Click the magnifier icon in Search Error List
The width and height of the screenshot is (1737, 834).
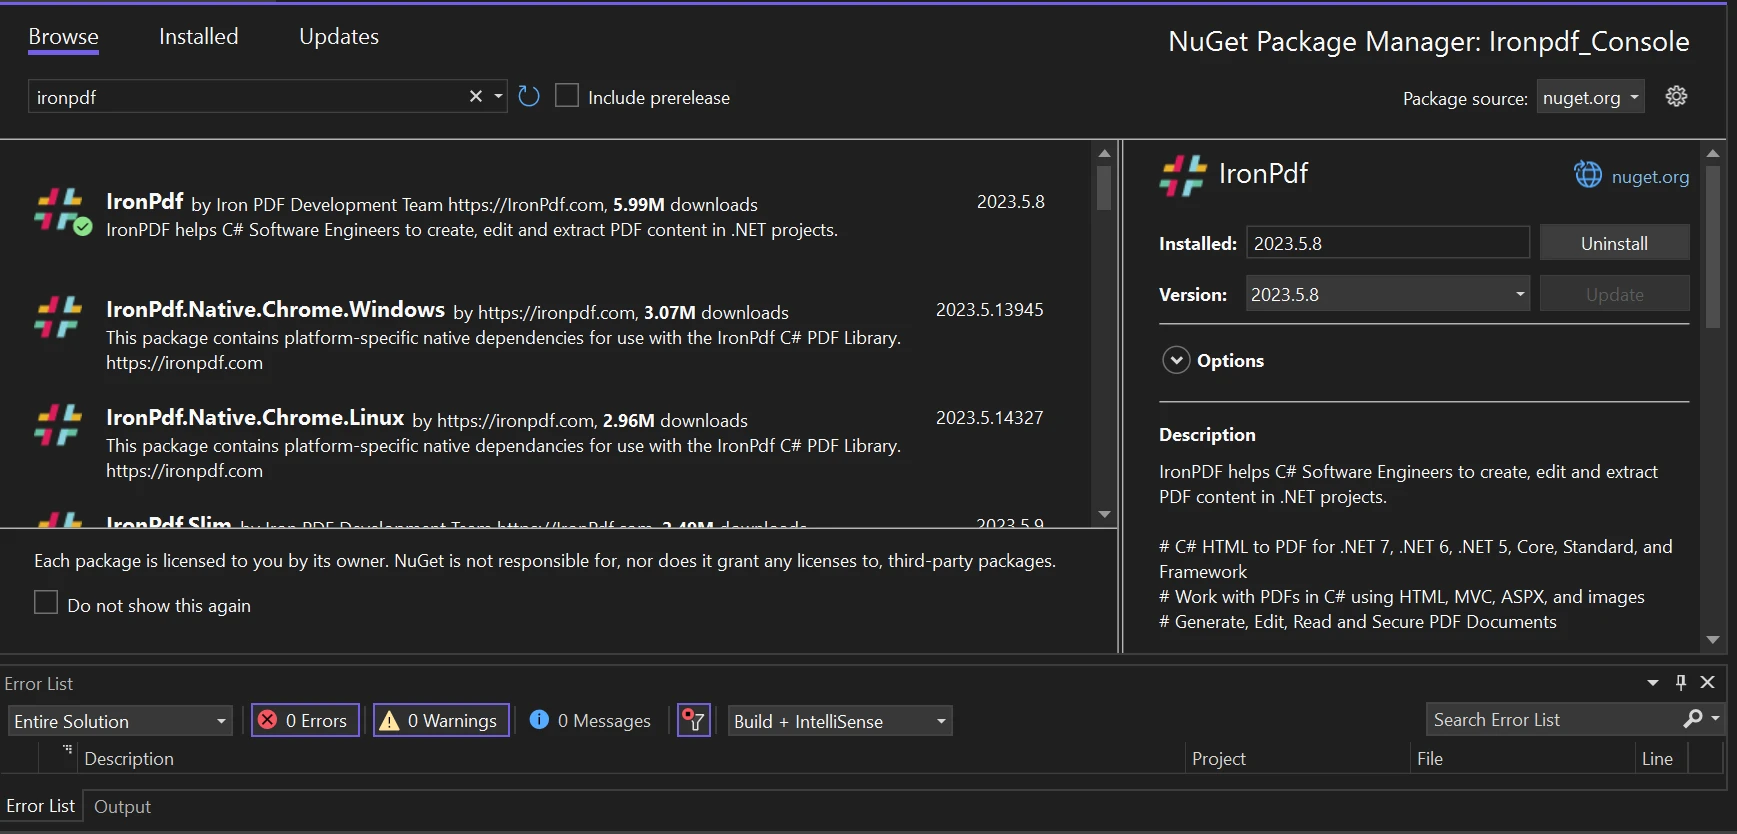click(x=1692, y=719)
